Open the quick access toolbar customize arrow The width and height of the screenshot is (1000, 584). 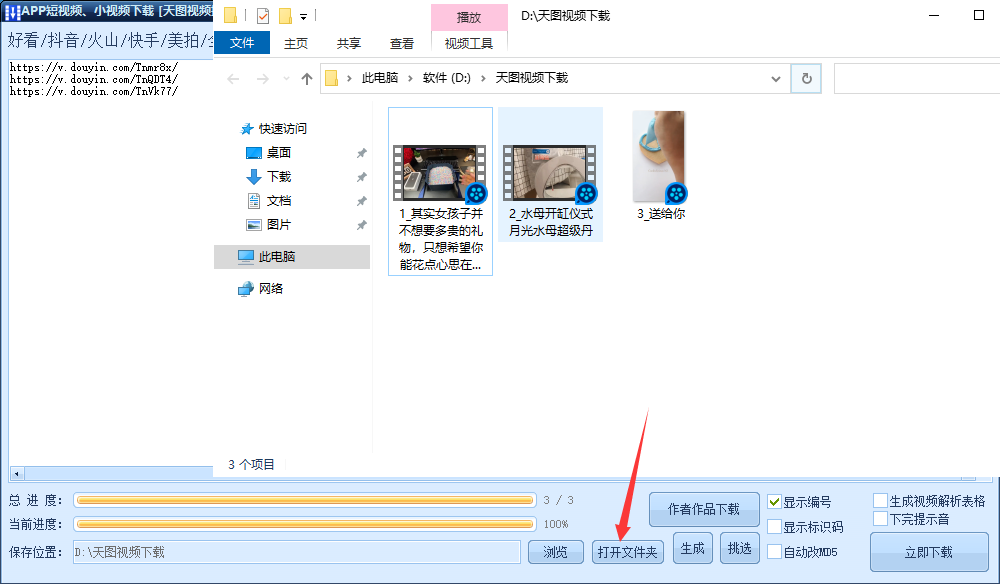(x=304, y=16)
